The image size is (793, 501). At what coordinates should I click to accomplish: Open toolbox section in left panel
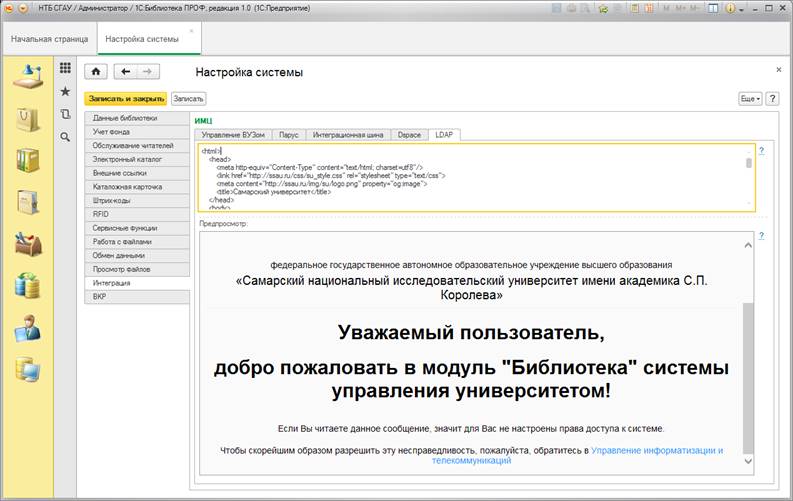(x=28, y=242)
